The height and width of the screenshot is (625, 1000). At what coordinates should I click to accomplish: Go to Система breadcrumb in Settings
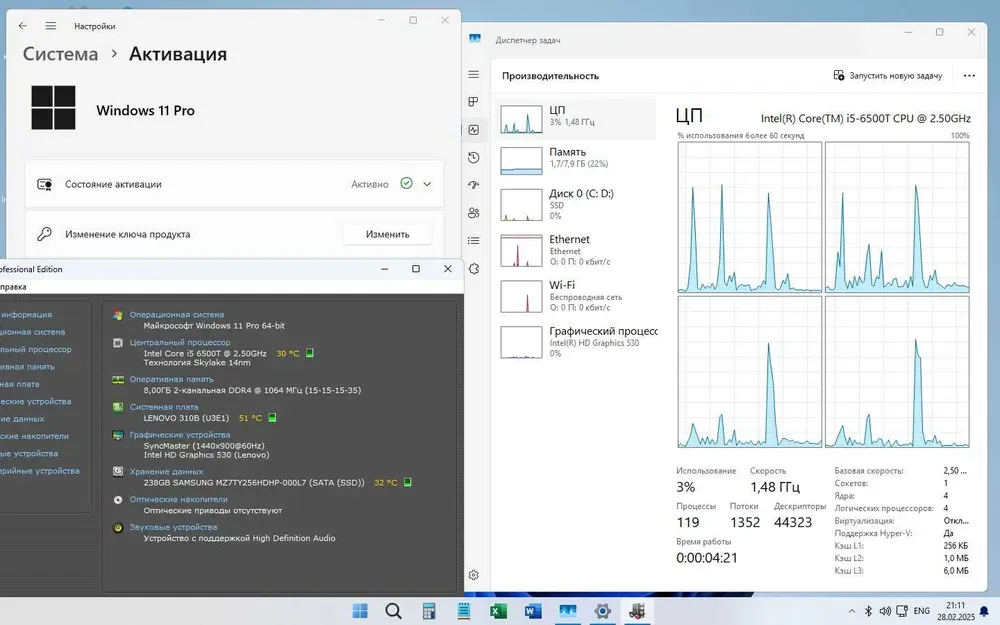point(61,54)
